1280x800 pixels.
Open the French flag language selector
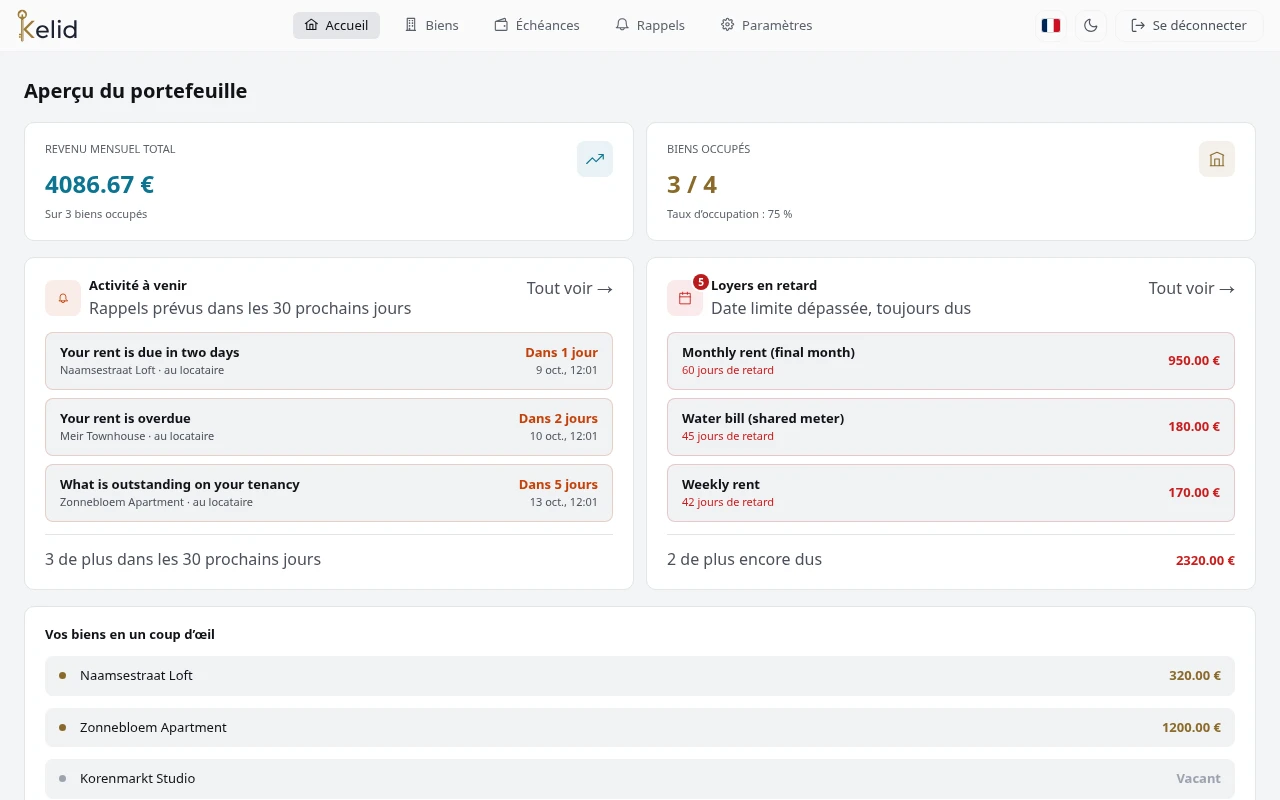[x=1050, y=25]
